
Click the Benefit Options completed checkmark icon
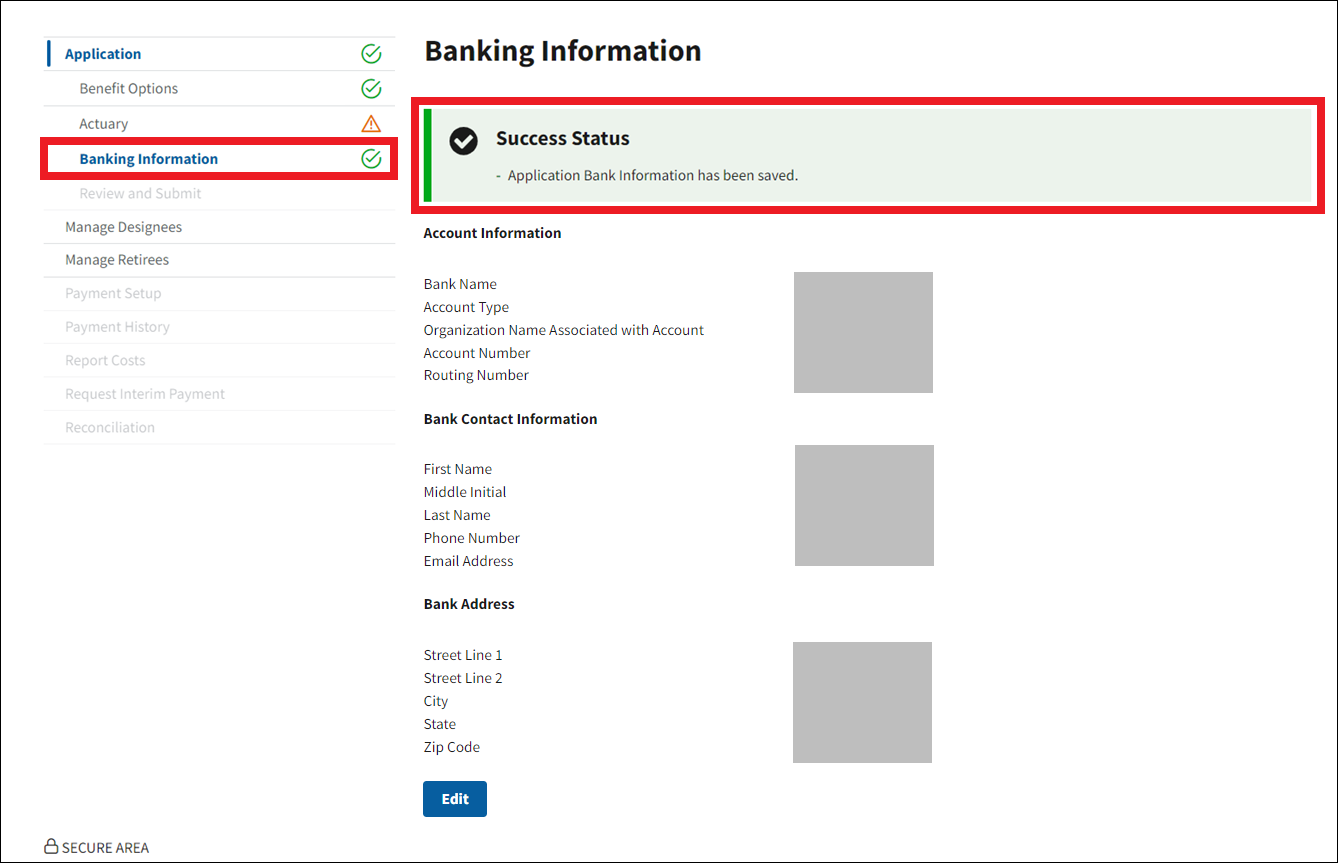pyautogui.click(x=371, y=89)
